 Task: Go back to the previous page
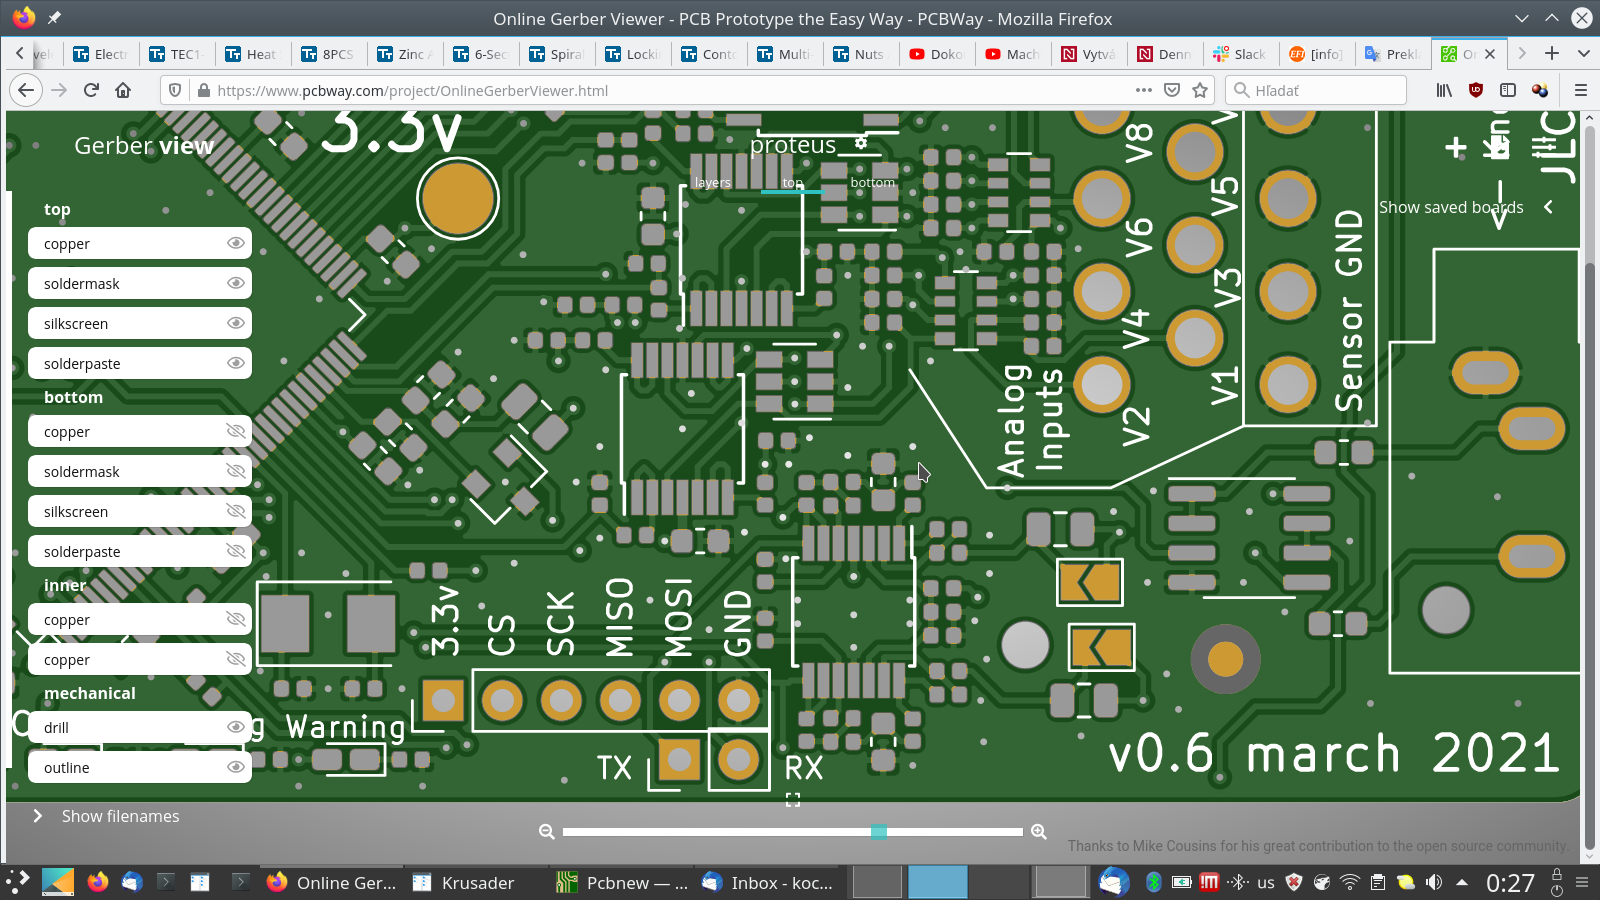(x=26, y=90)
